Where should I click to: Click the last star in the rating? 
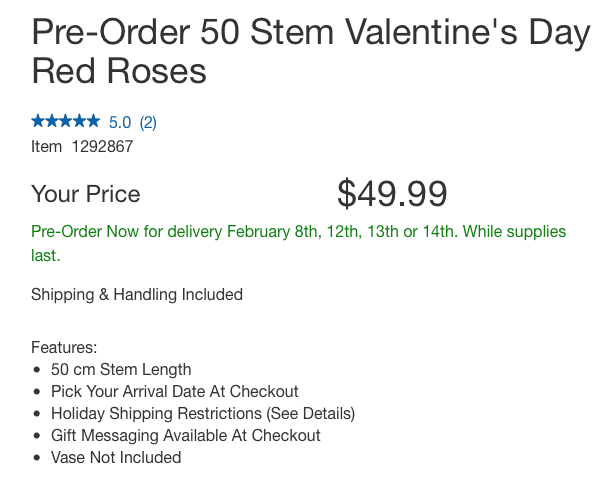point(93,122)
